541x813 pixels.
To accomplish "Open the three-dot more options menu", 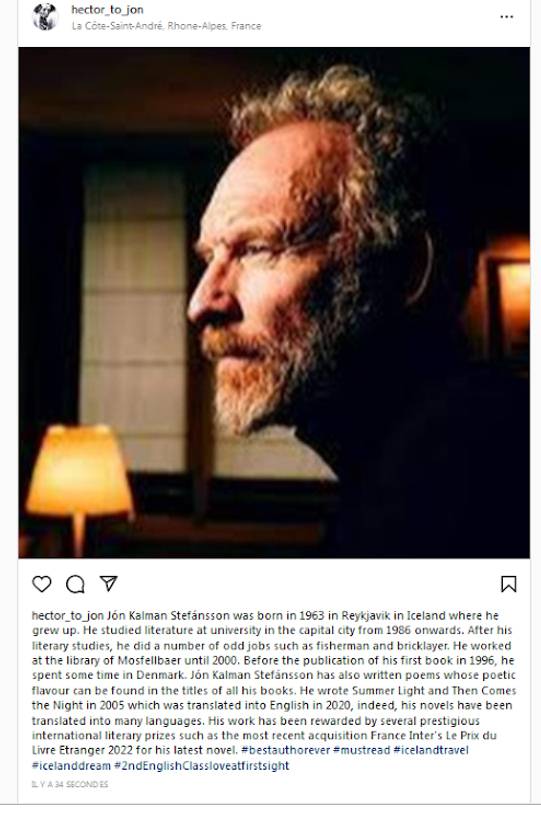I will tap(507, 17).
